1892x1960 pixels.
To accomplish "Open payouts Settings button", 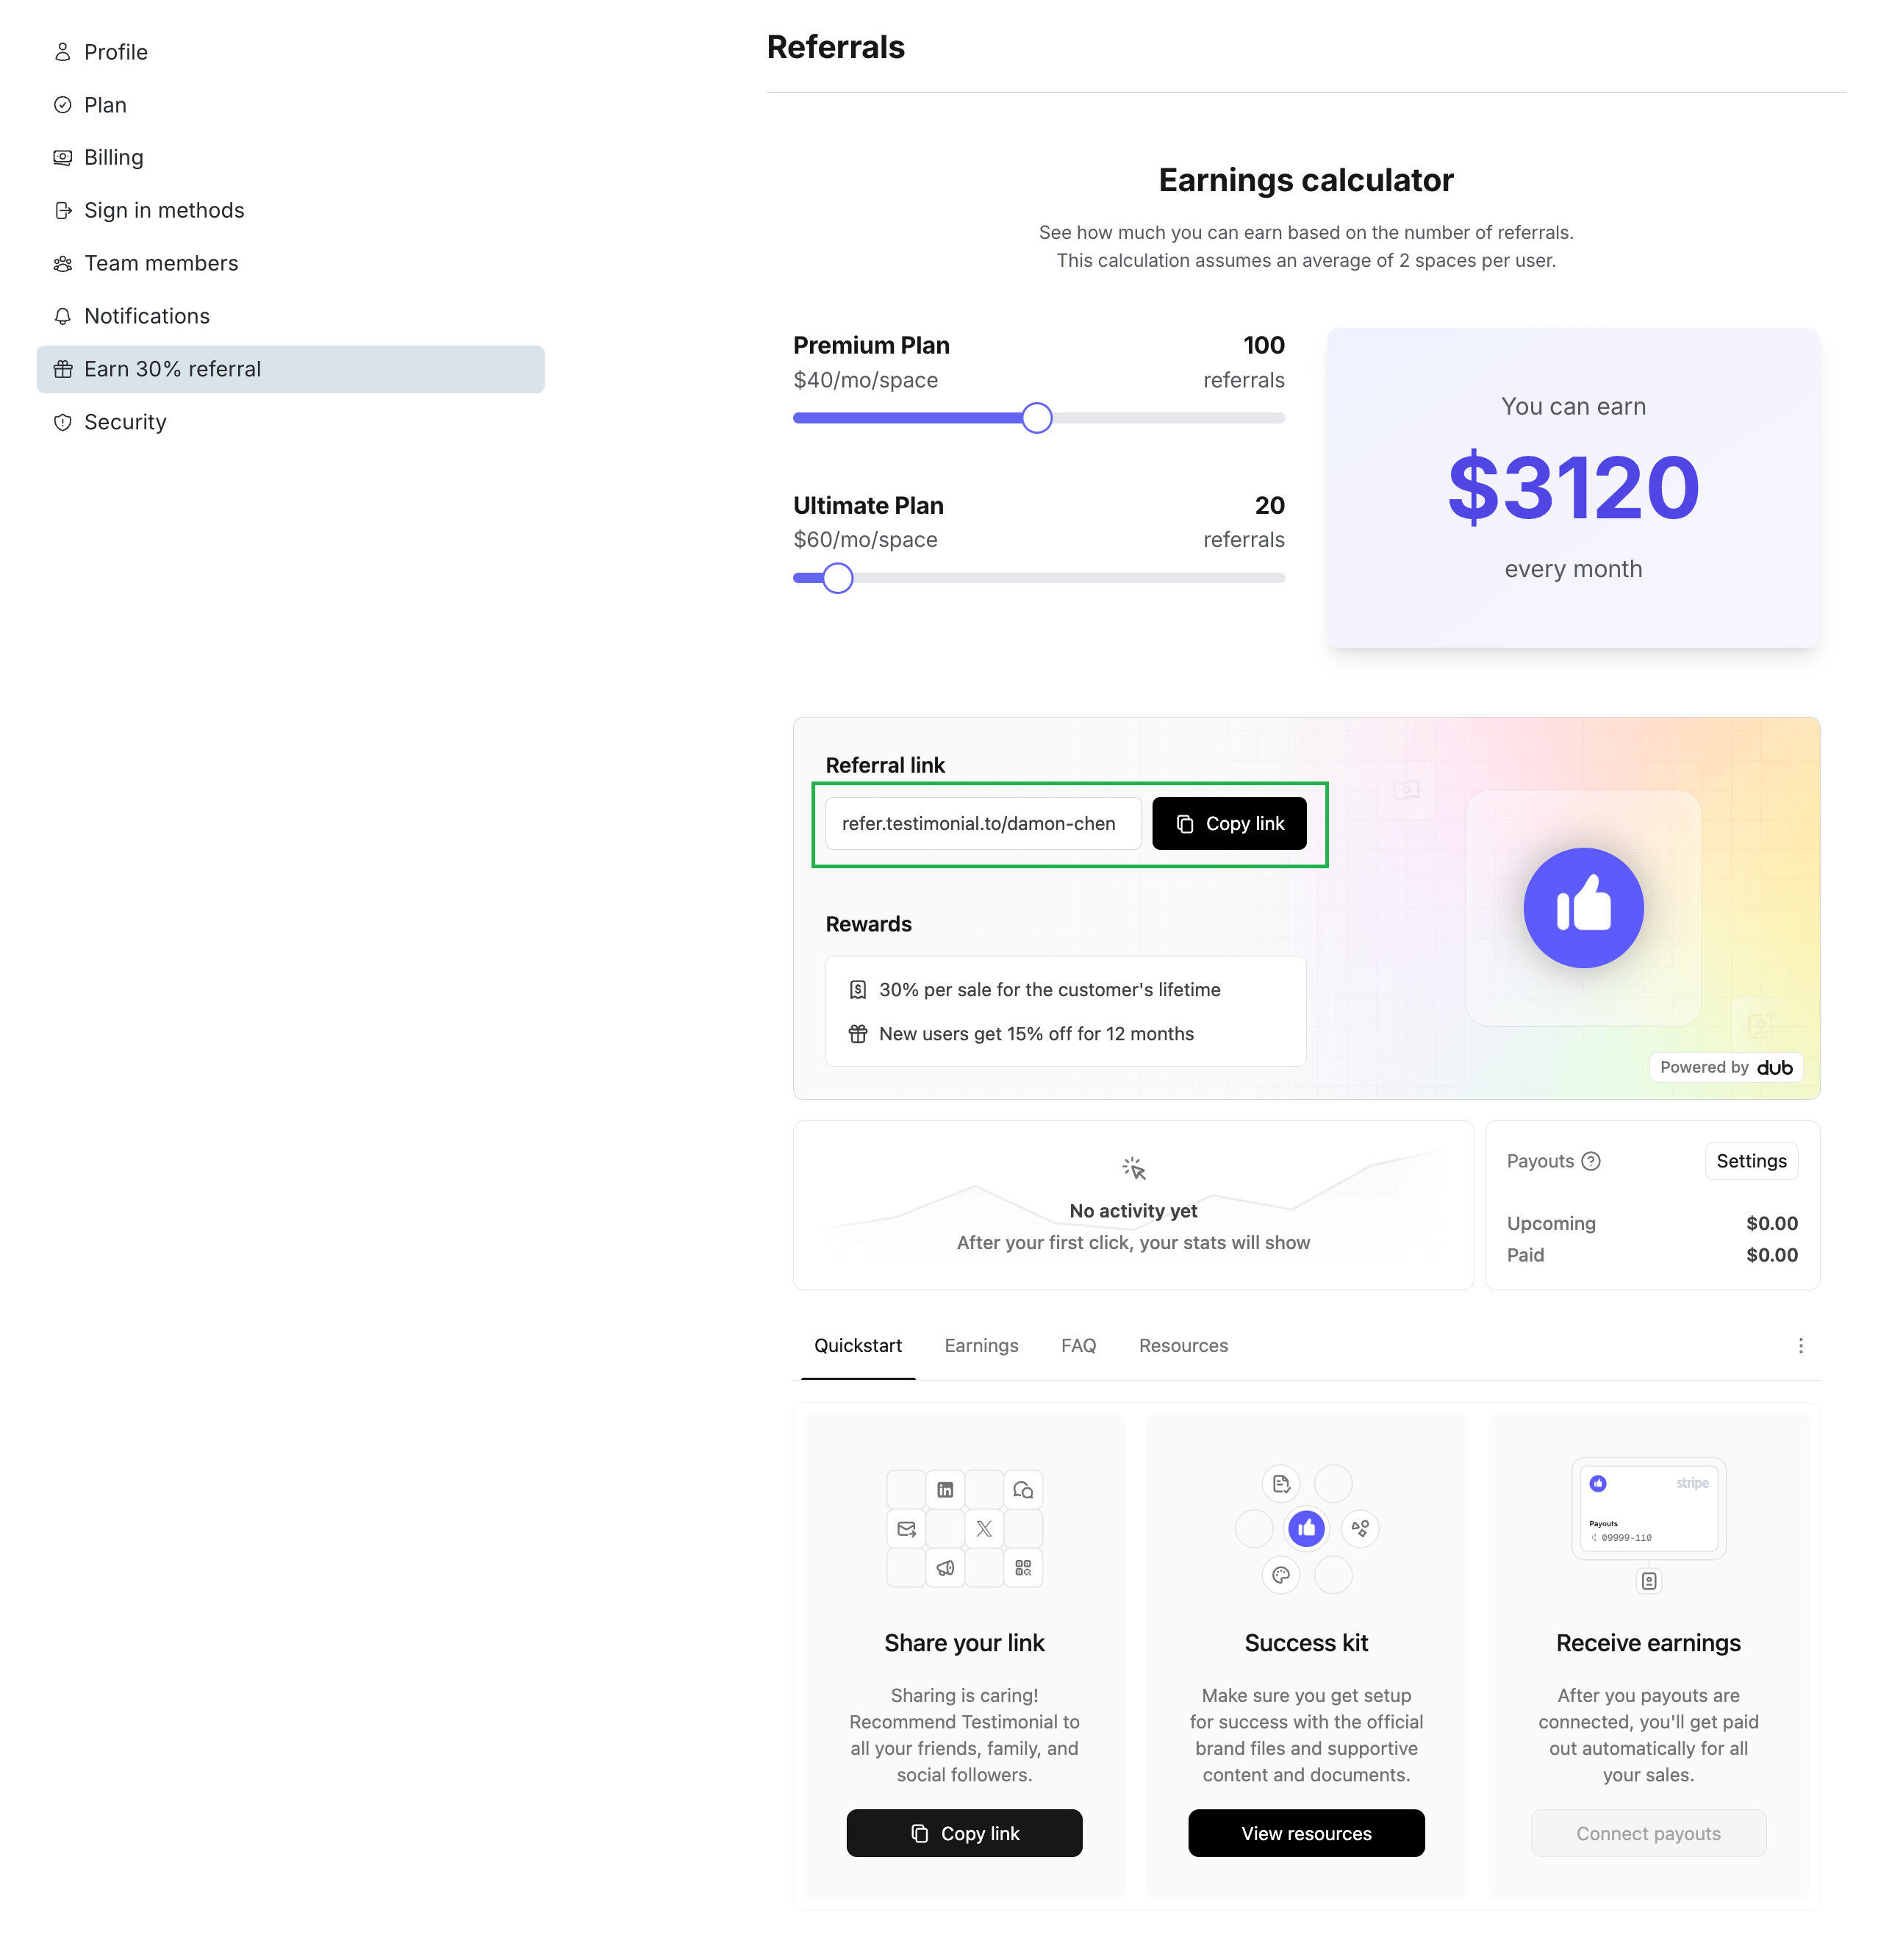I will pyautogui.click(x=1751, y=1161).
